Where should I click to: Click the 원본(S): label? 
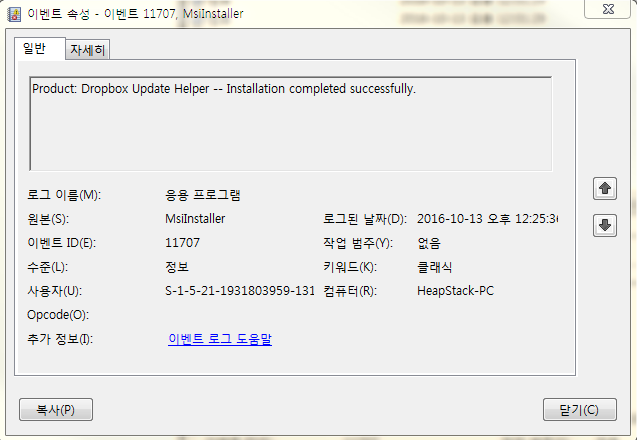pos(48,219)
